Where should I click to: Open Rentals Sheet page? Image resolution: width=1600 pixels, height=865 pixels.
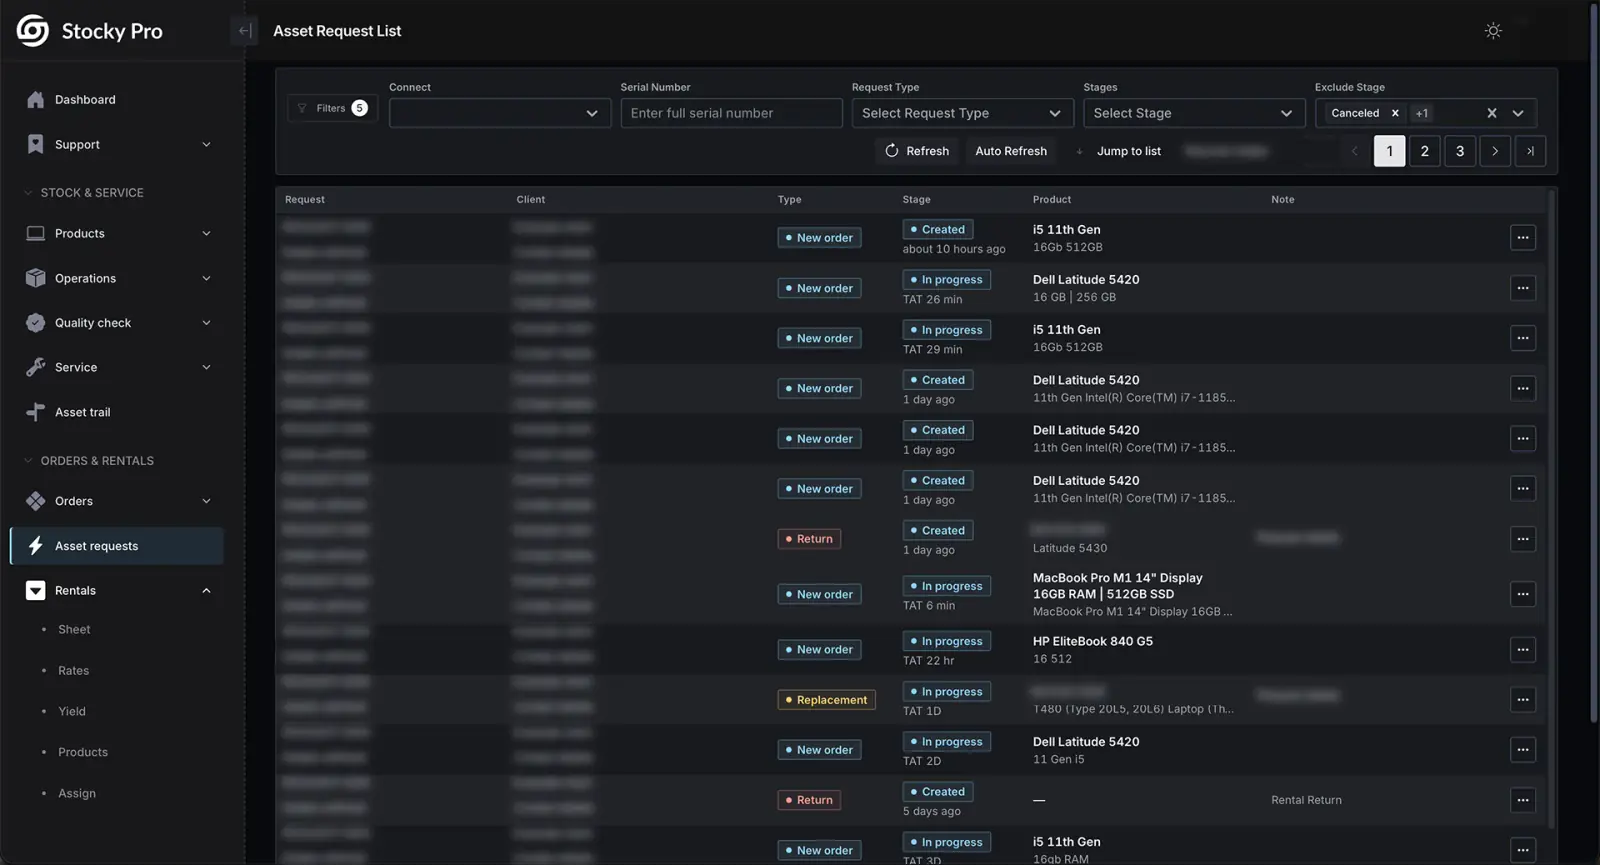click(74, 630)
